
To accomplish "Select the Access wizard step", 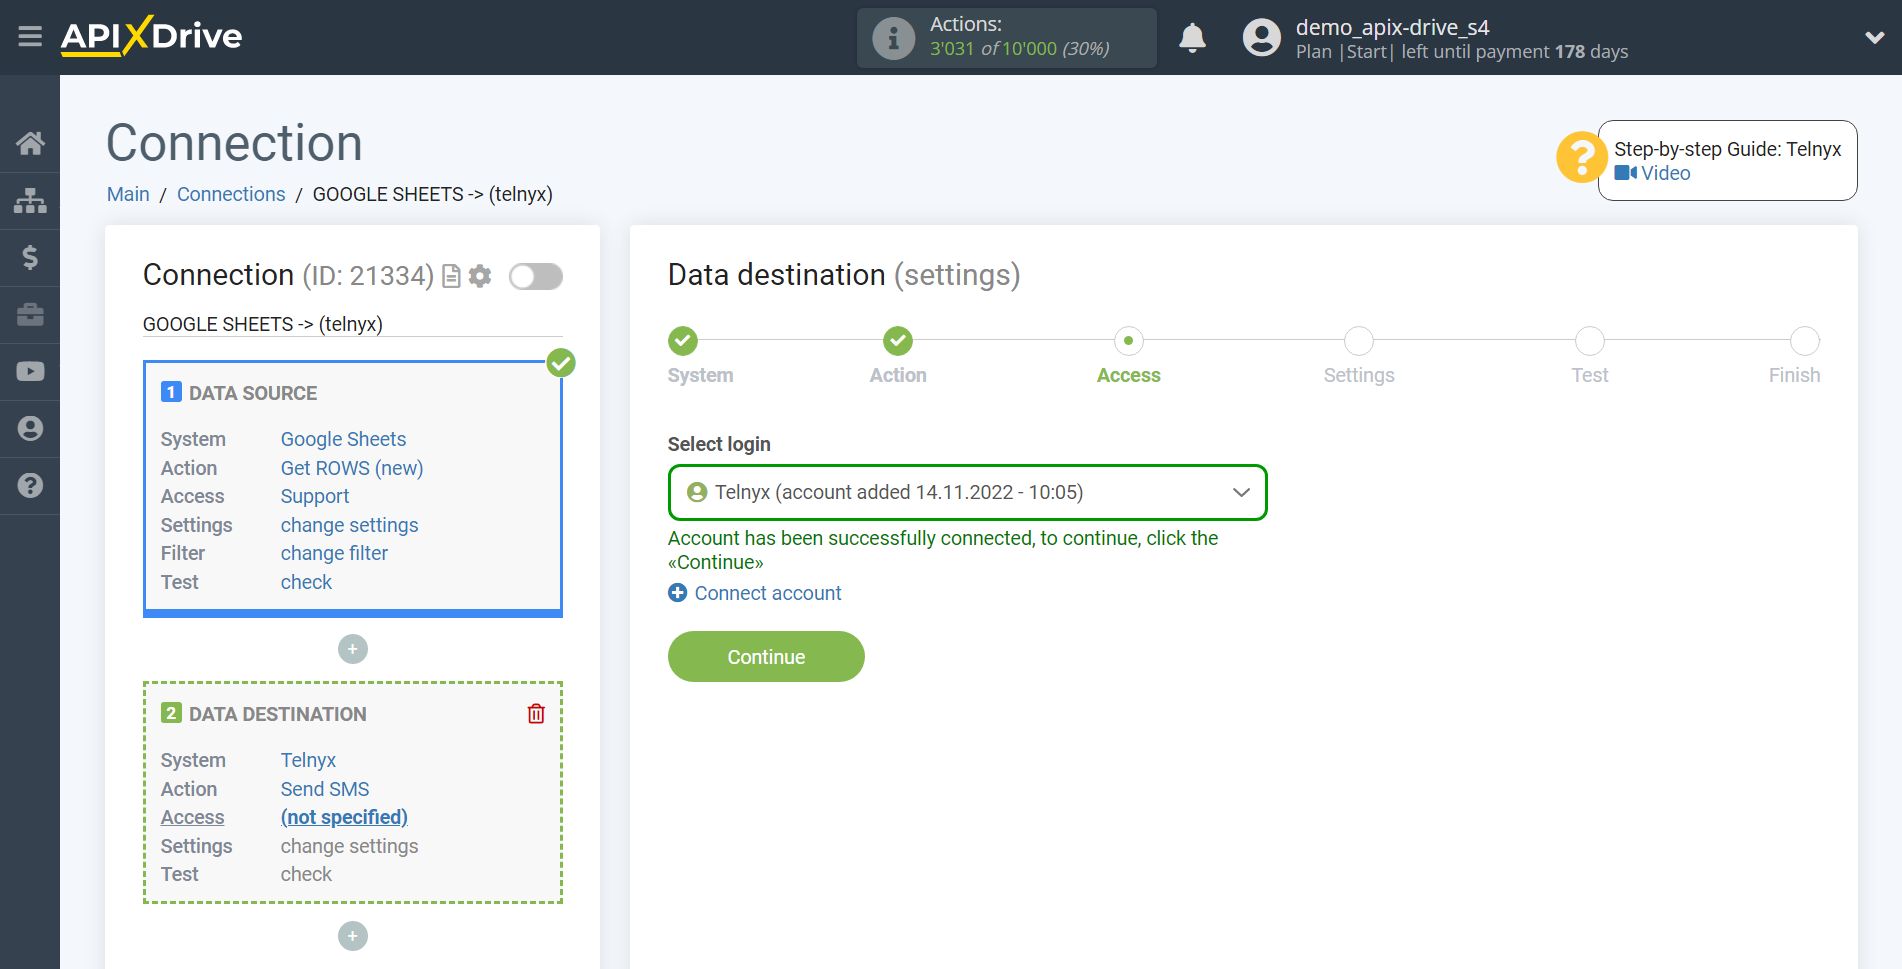I will click(x=1129, y=341).
